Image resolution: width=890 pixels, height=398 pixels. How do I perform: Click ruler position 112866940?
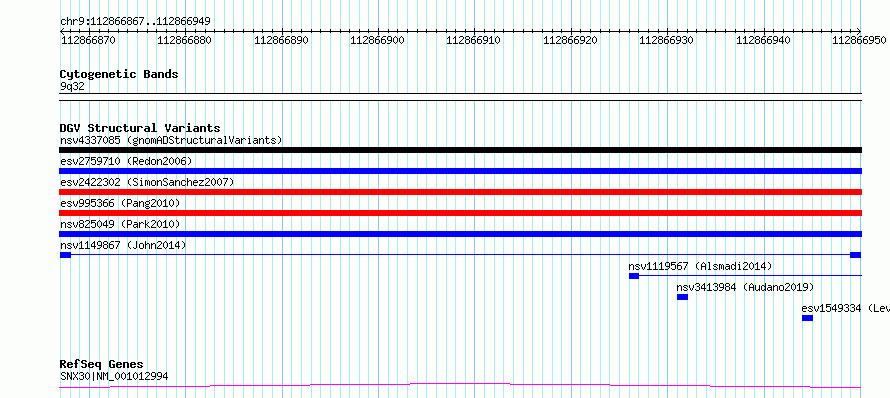[x=763, y=40]
